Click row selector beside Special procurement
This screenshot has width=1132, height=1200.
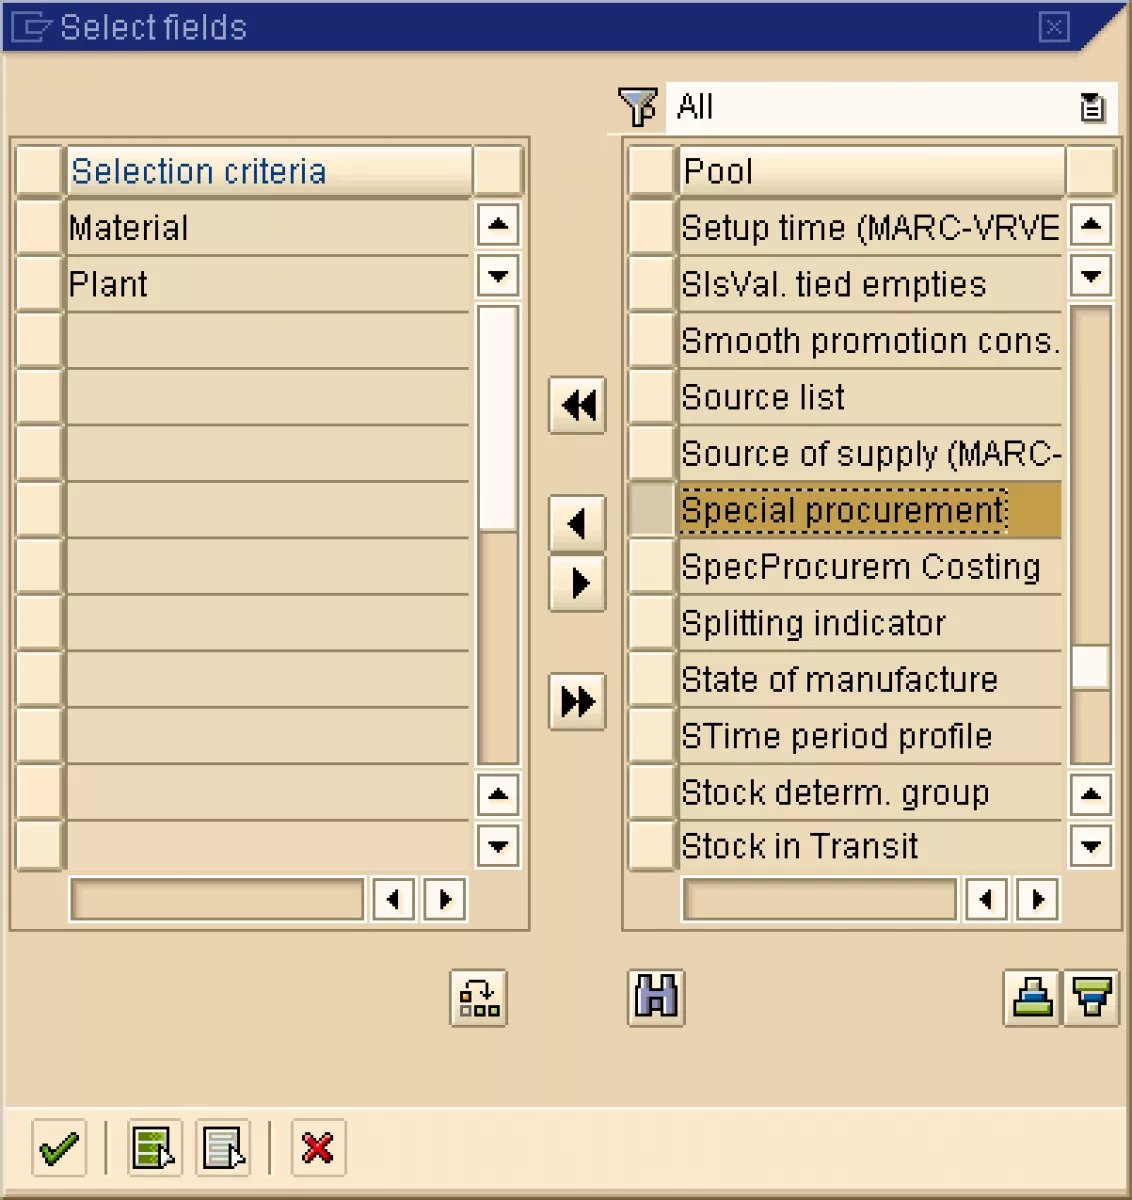tap(652, 510)
